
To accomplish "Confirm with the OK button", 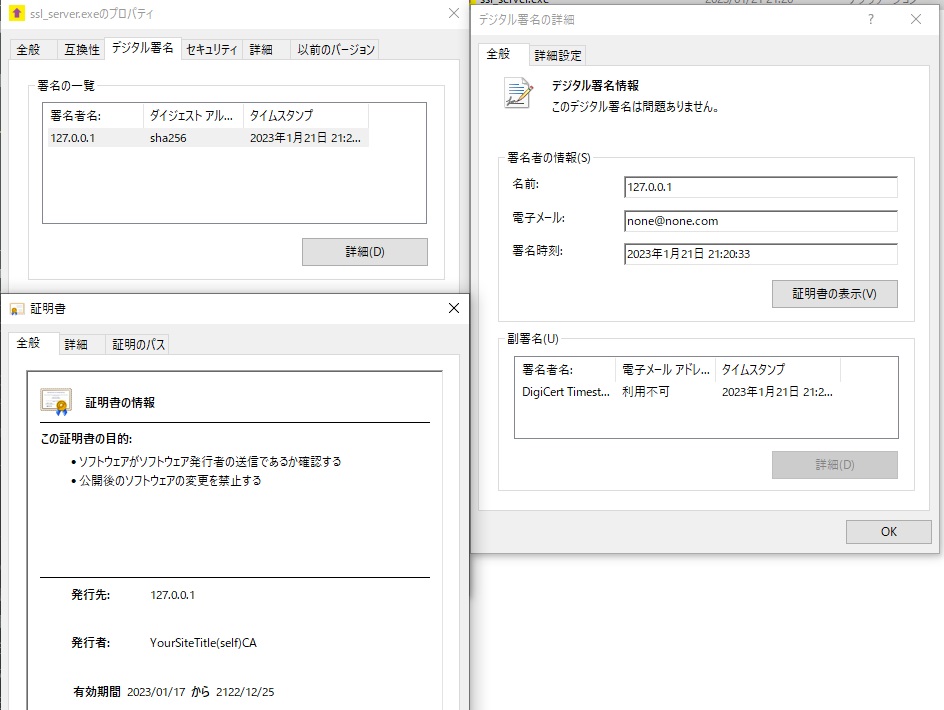I will pos(889,532).
